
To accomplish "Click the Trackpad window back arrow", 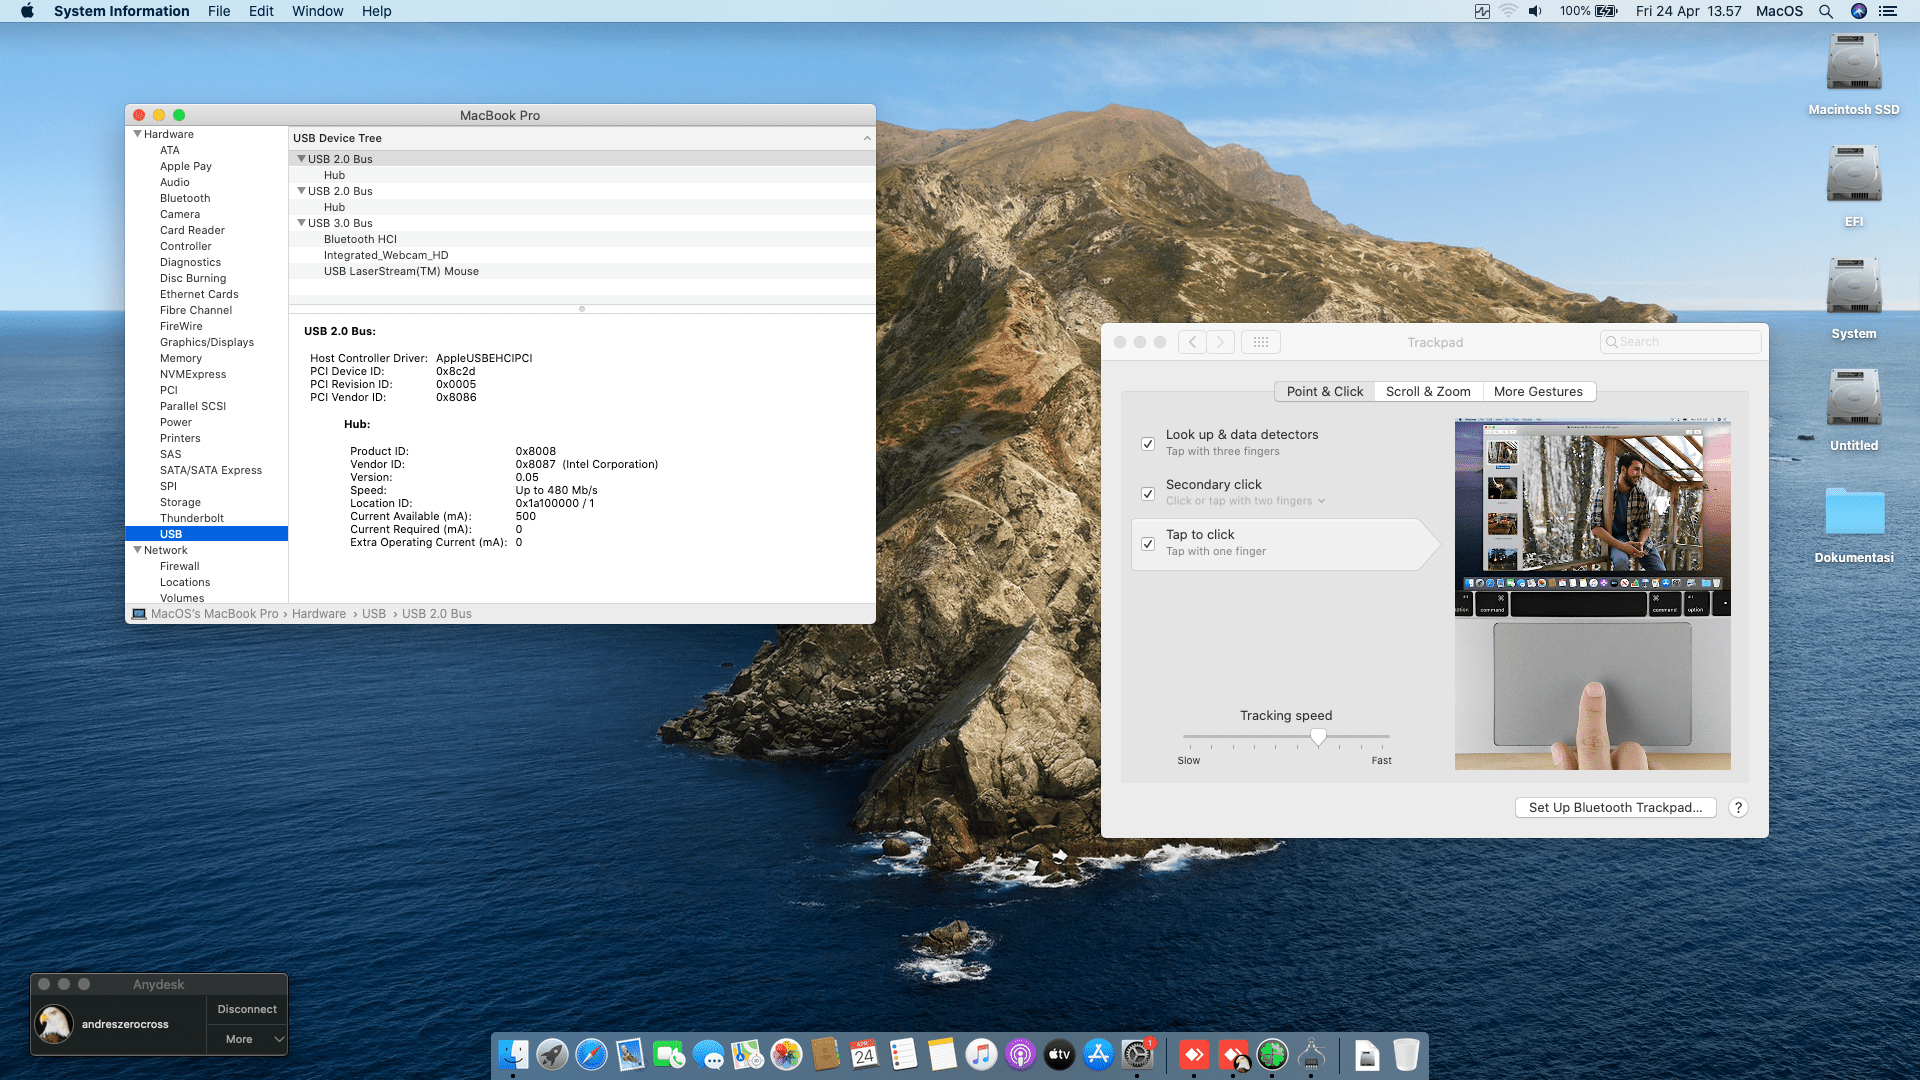I will [x=1192, y=342].
